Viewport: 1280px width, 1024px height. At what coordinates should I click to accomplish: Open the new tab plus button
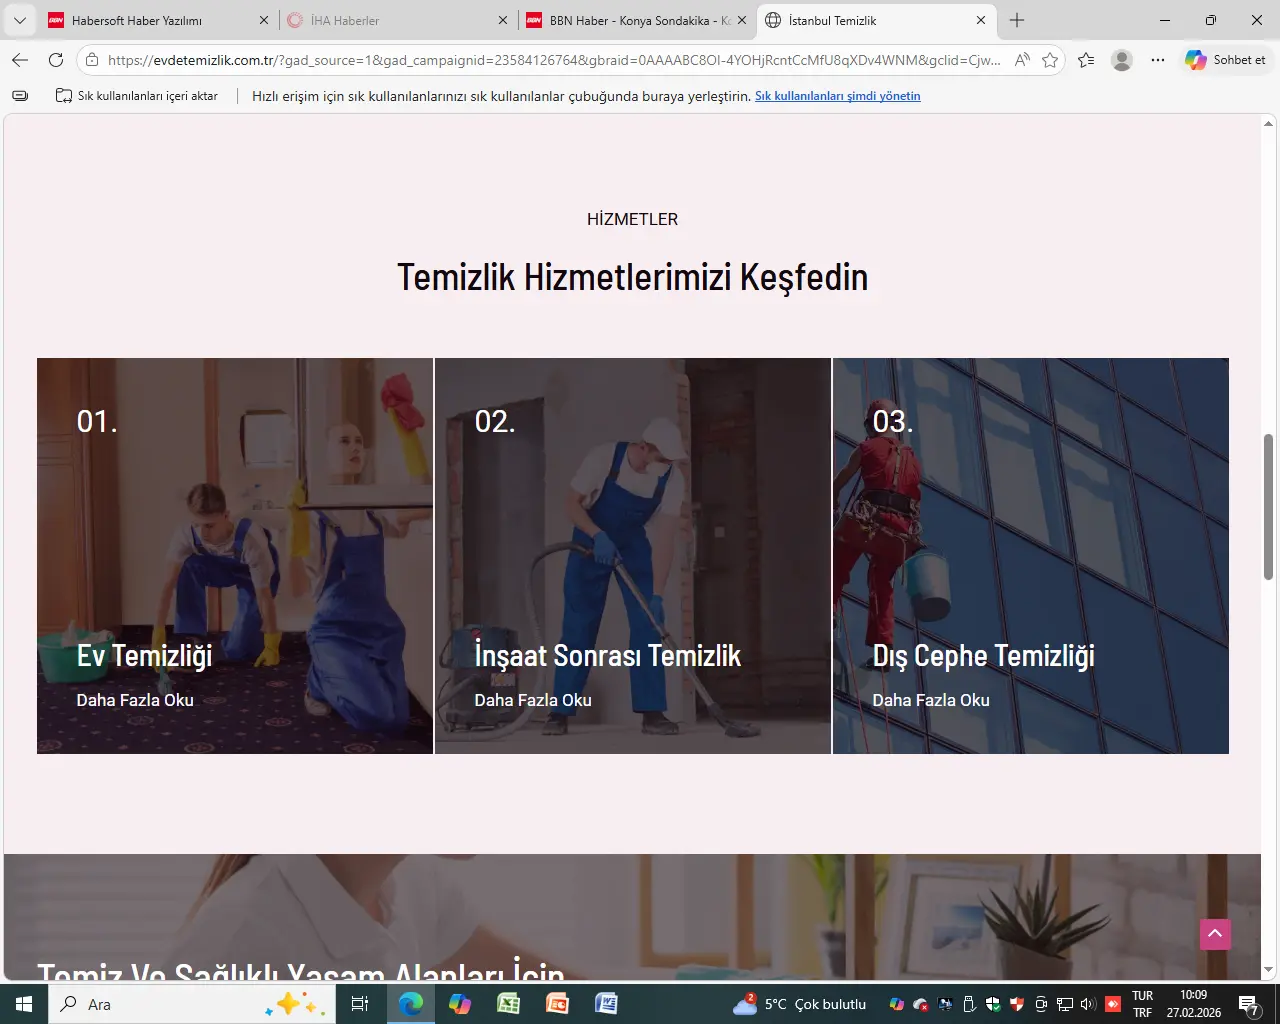tap(1017, 20)
